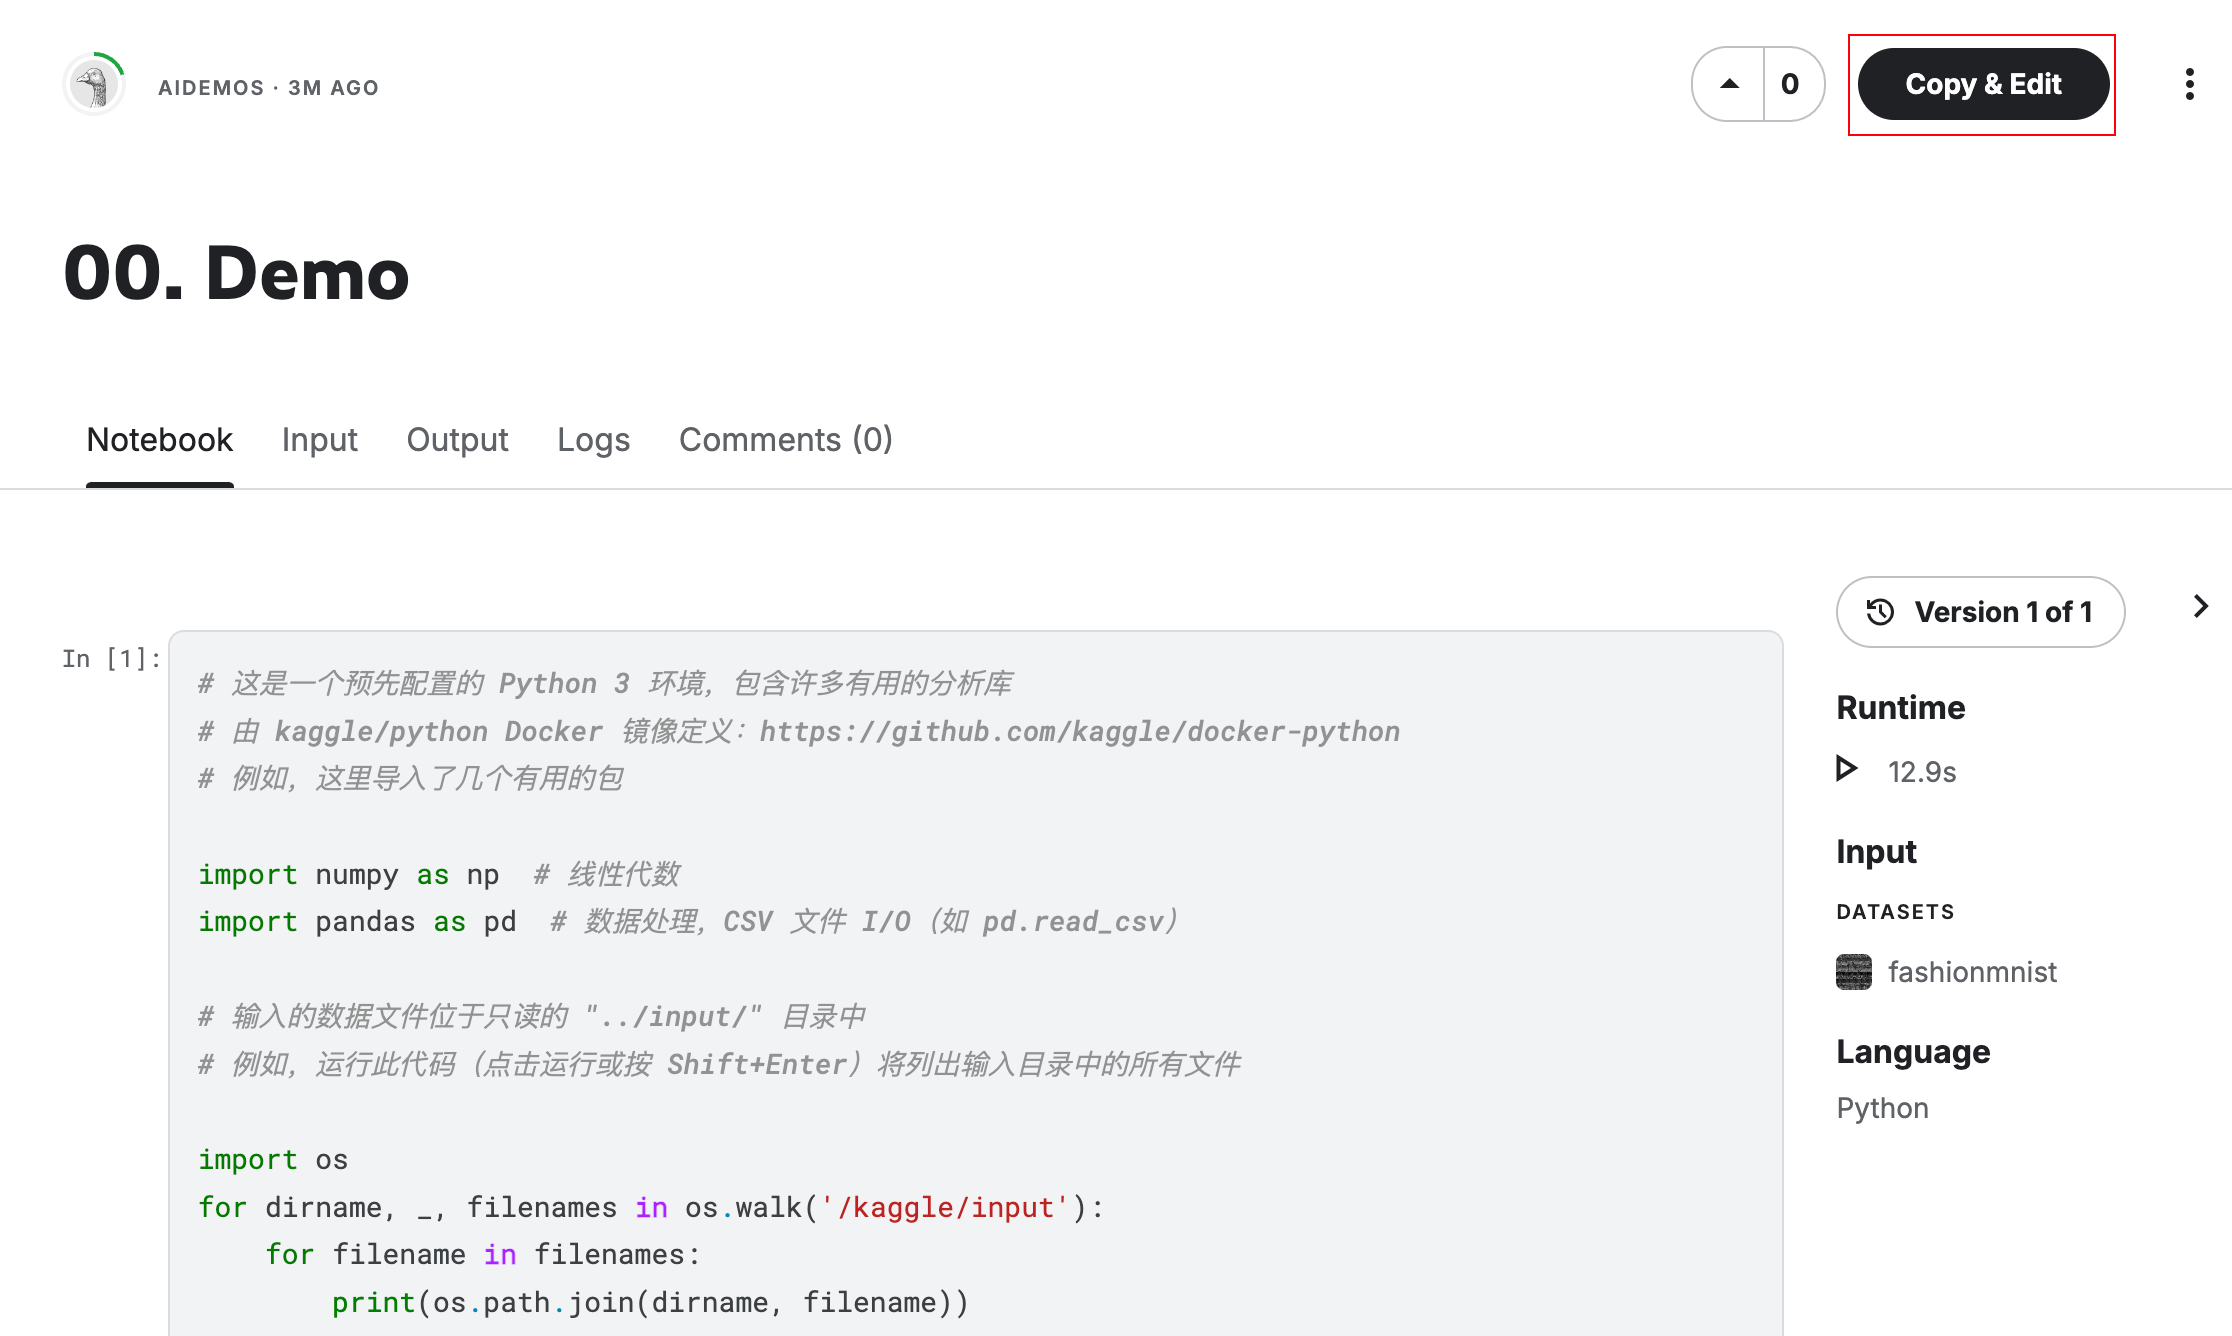2232x1336 pixels.
Task: Expand the Version 1 of 1 control
Action: pyautogui.click(x=1980, y=611)
